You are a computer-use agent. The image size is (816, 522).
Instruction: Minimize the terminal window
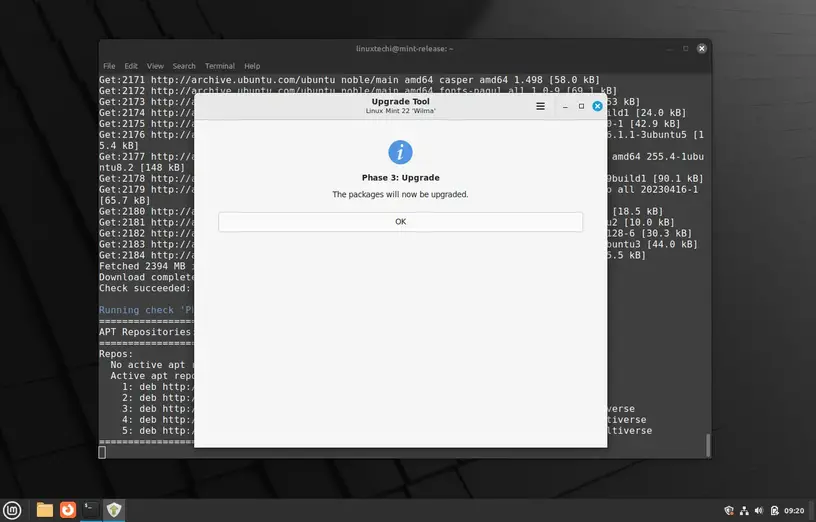click(670, 48)
